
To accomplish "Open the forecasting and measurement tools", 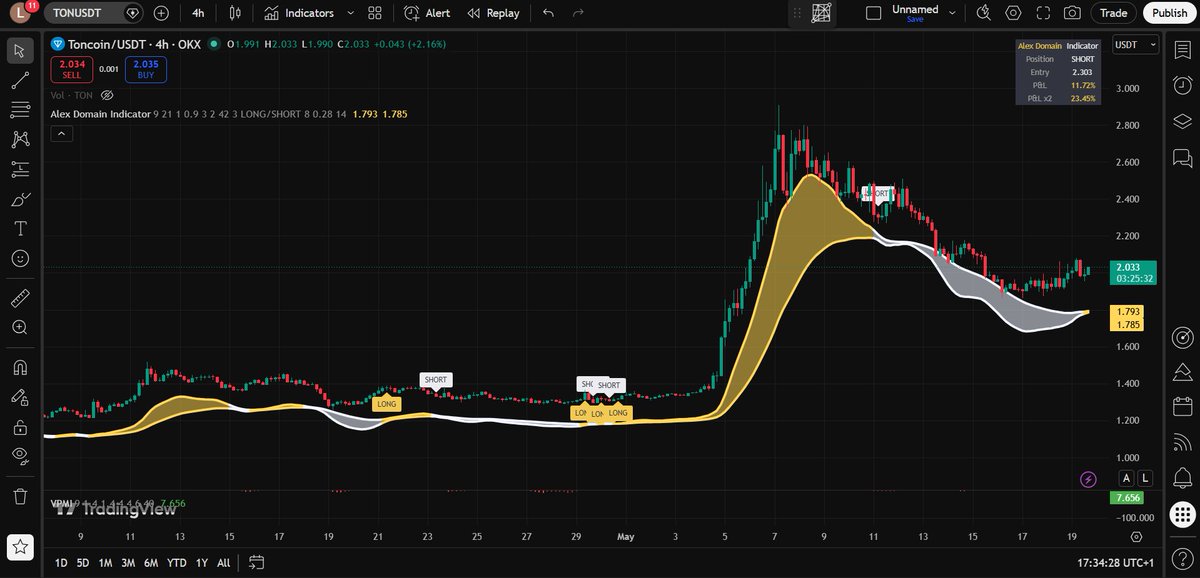I will point(20,169).
